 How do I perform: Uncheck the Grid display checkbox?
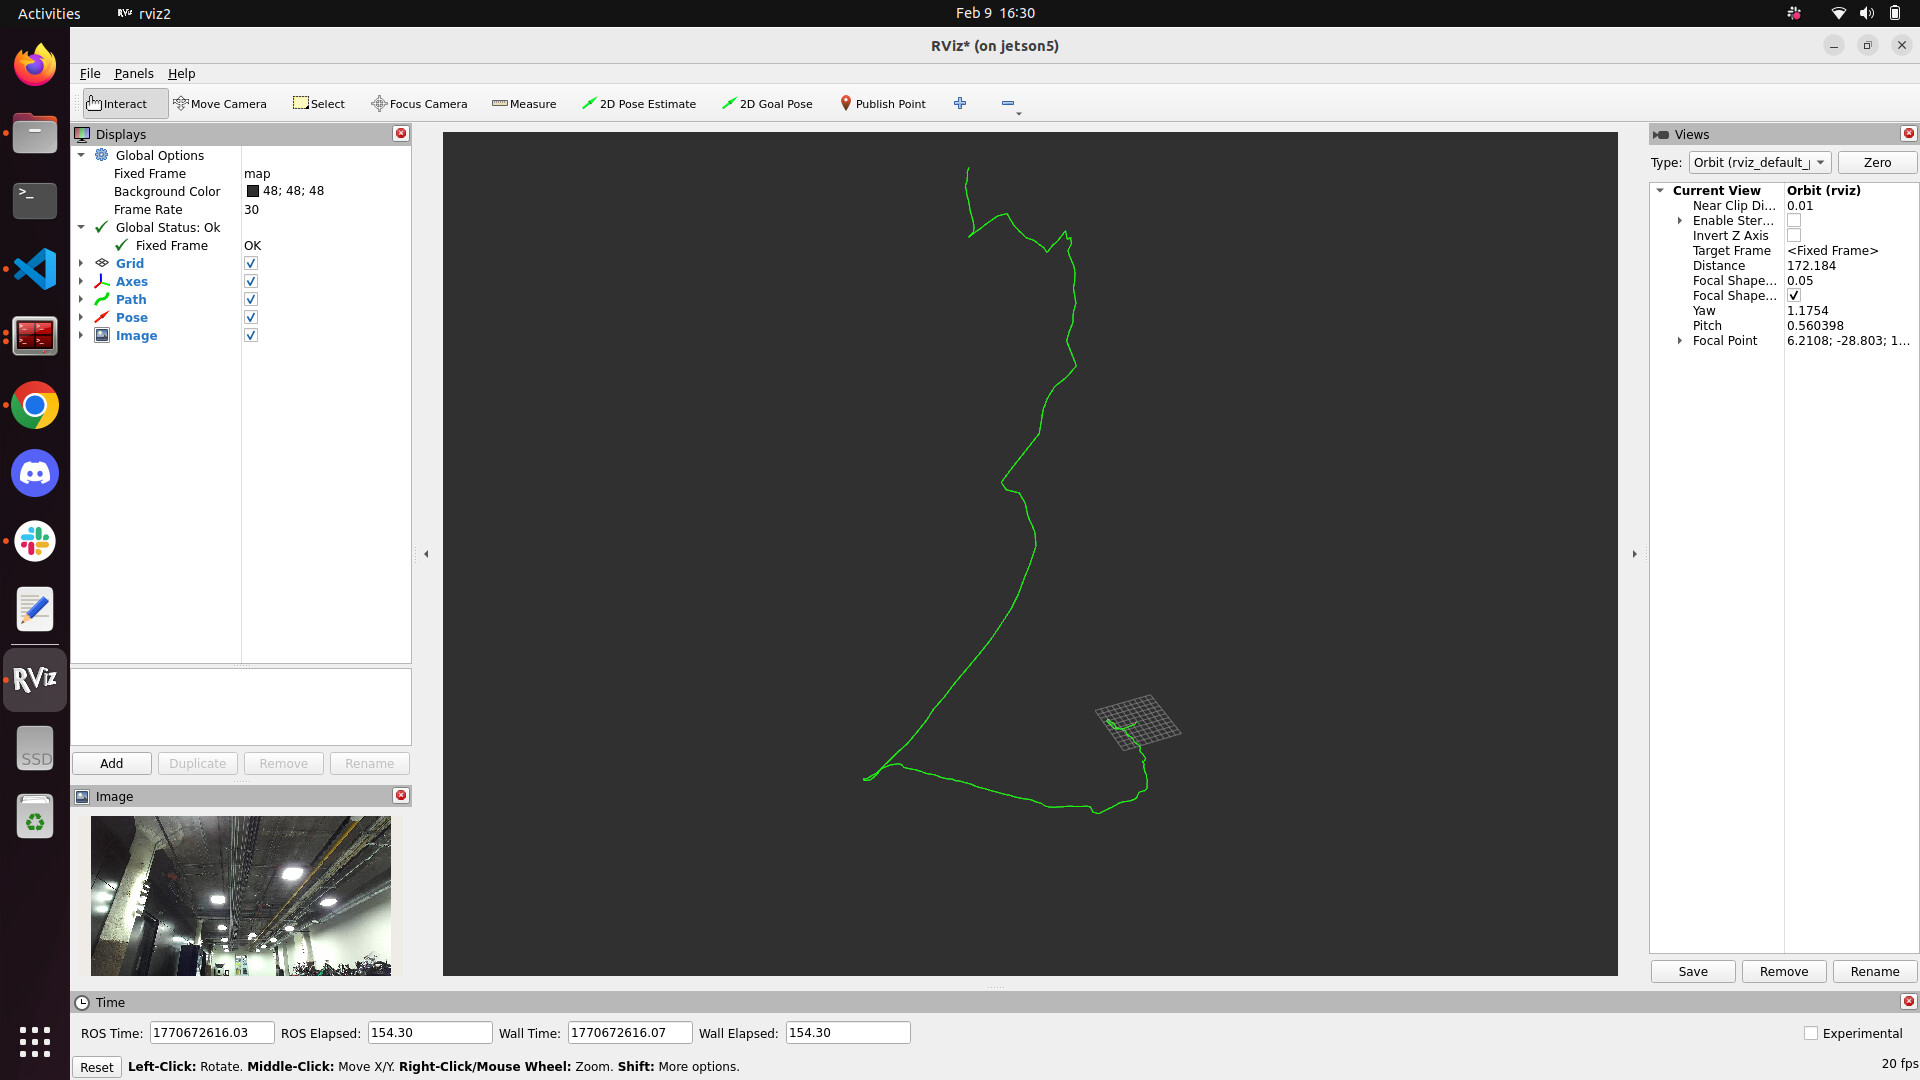click(x=251, y=264)
